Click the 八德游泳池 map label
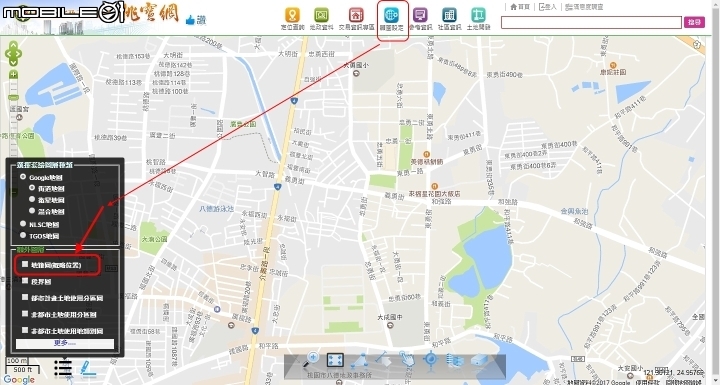Image resolution: width=720 pixels, height=385 pixels. pos(216,209)
